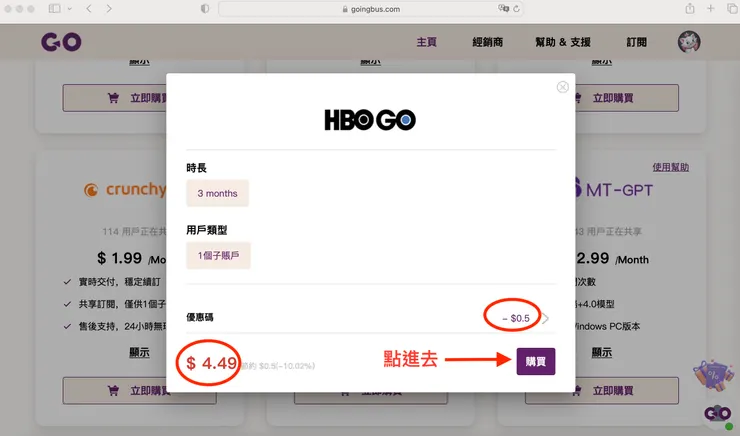Viewport: 740px width, 436px height.
Task: Open the -$0.5 coupon discount value
Action: pyautogui.click(x=516, y=319)
